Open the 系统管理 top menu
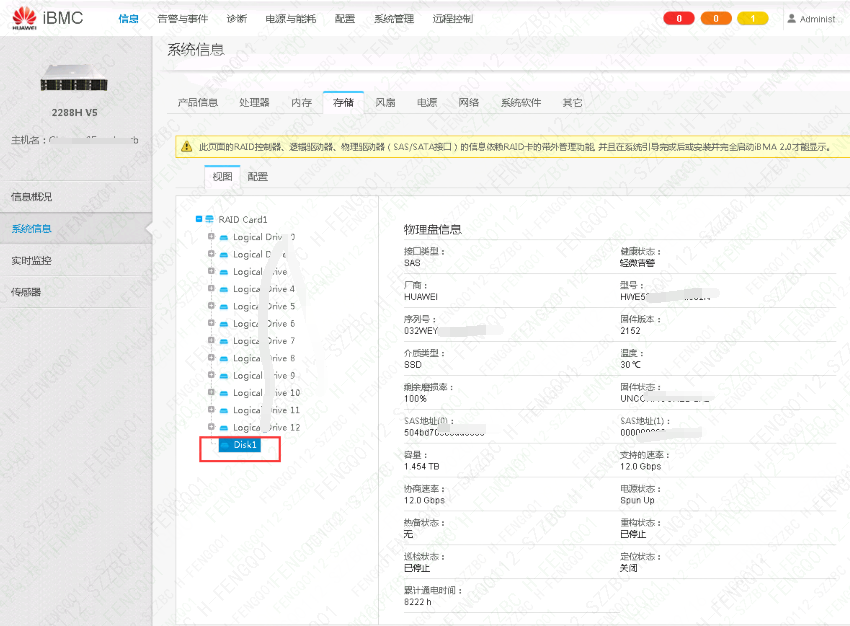The width and height of the screenshot is (850, 626). coord(394,19)
